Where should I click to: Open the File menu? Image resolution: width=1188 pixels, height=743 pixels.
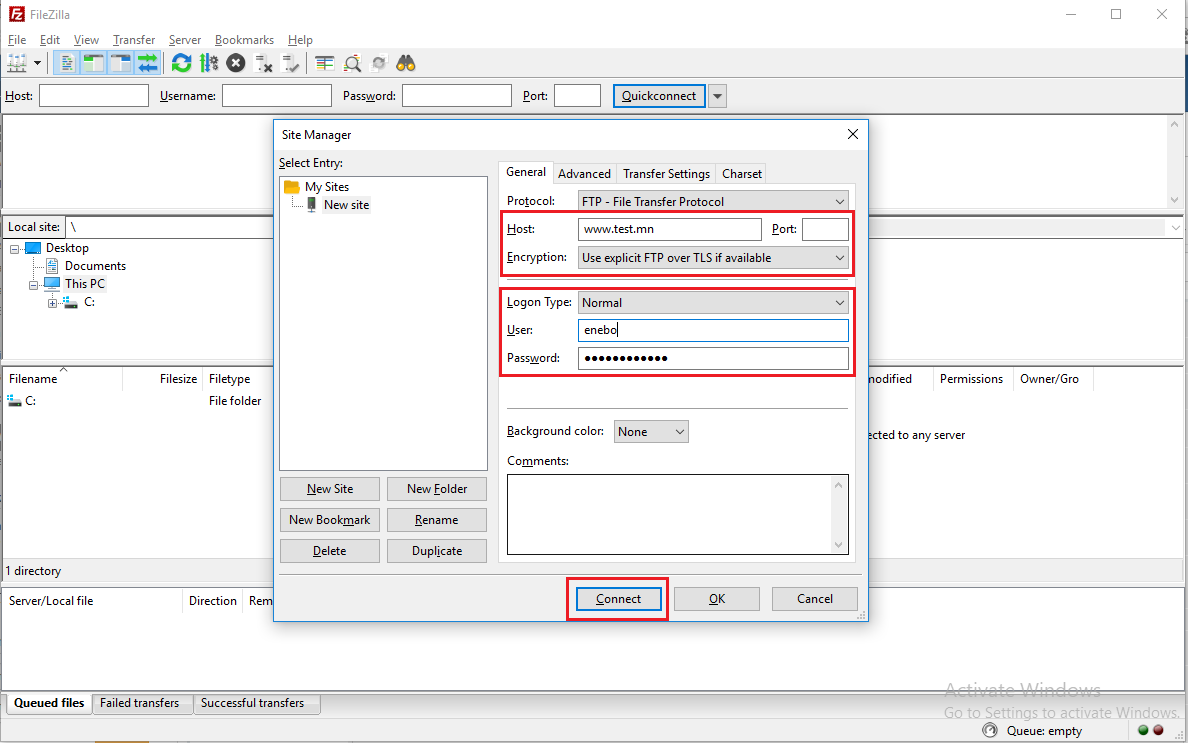17,40
